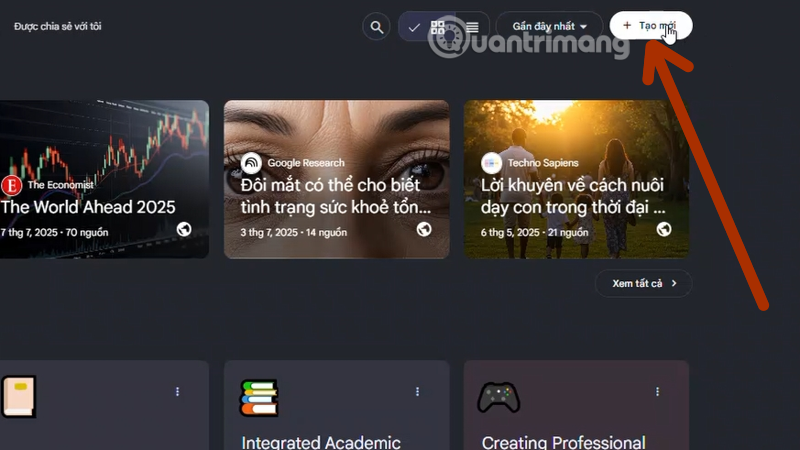Click globe icon on Google Research card

(x=424, y=230)
